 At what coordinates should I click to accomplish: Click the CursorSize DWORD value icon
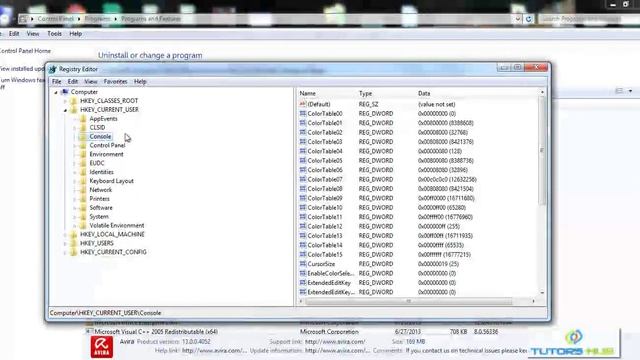coord(302,264)
